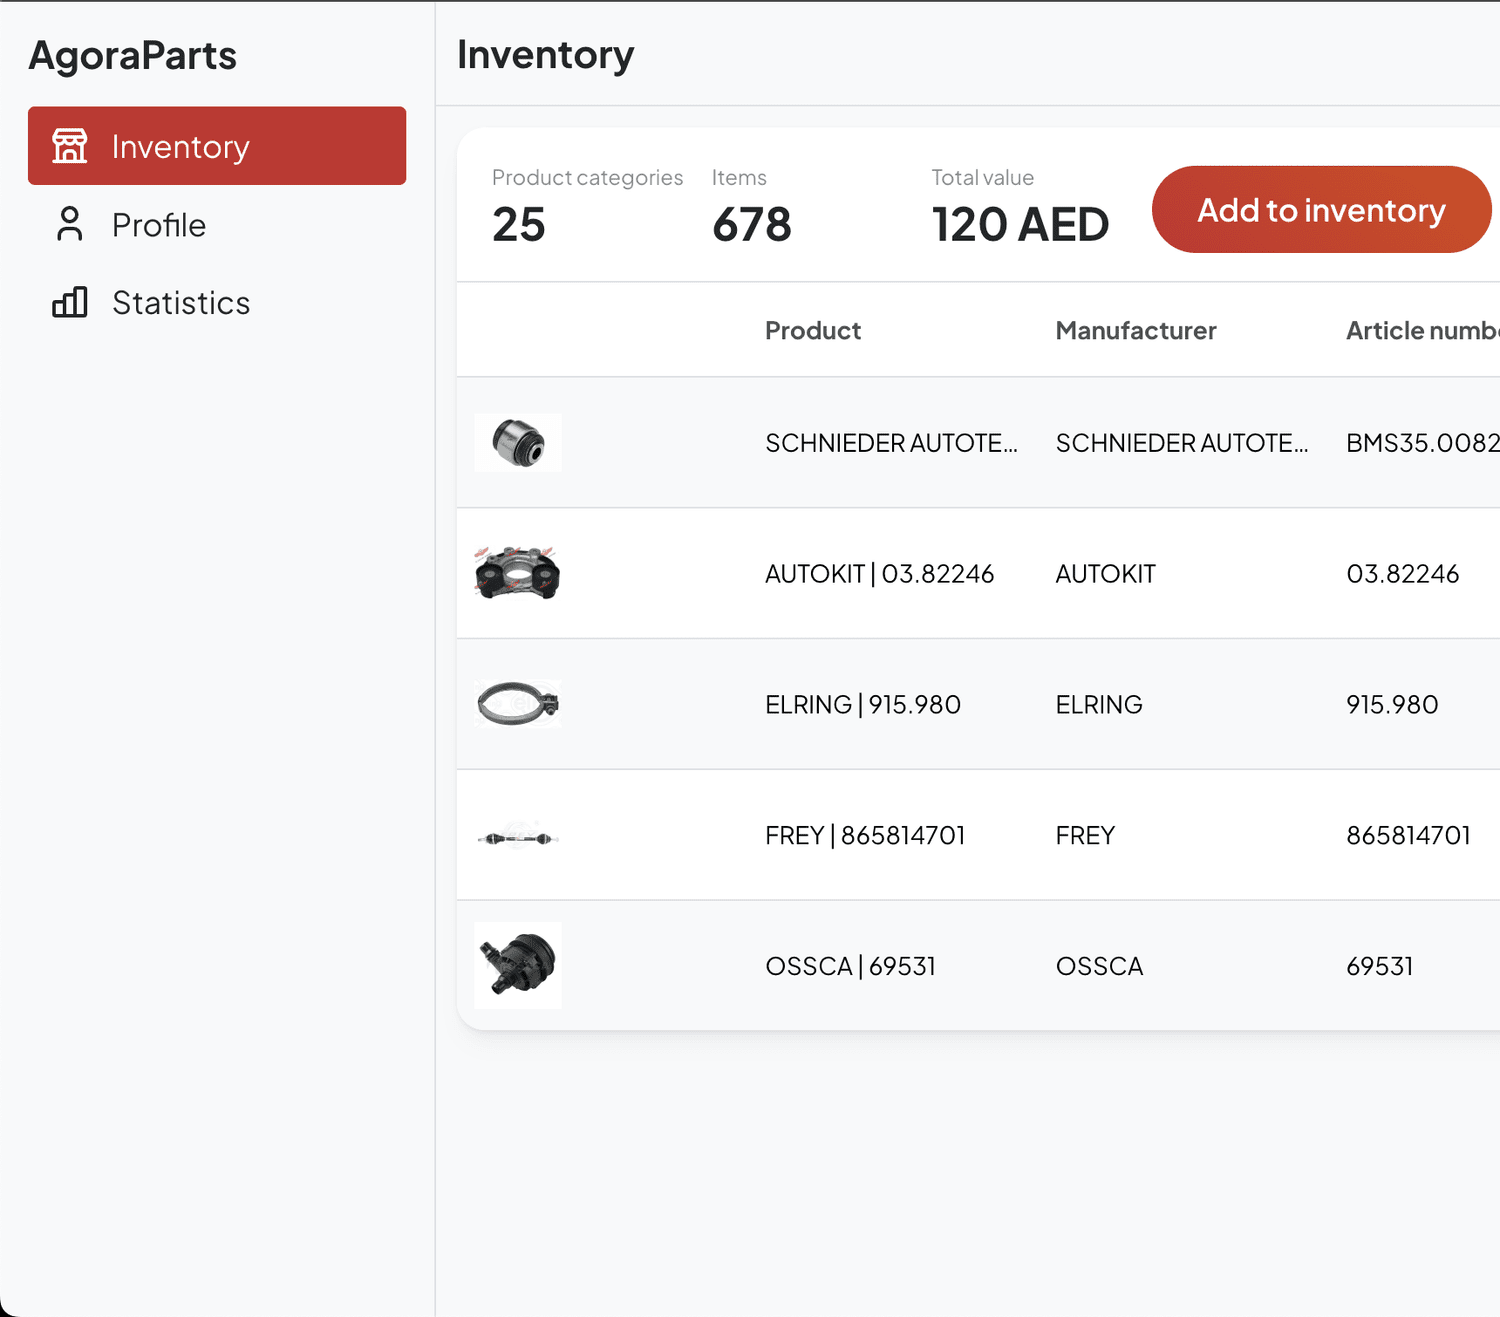The image size is (1500, 1317).
Task: Select product name 'ELRING | 915.980'
Action: (863, 705)
